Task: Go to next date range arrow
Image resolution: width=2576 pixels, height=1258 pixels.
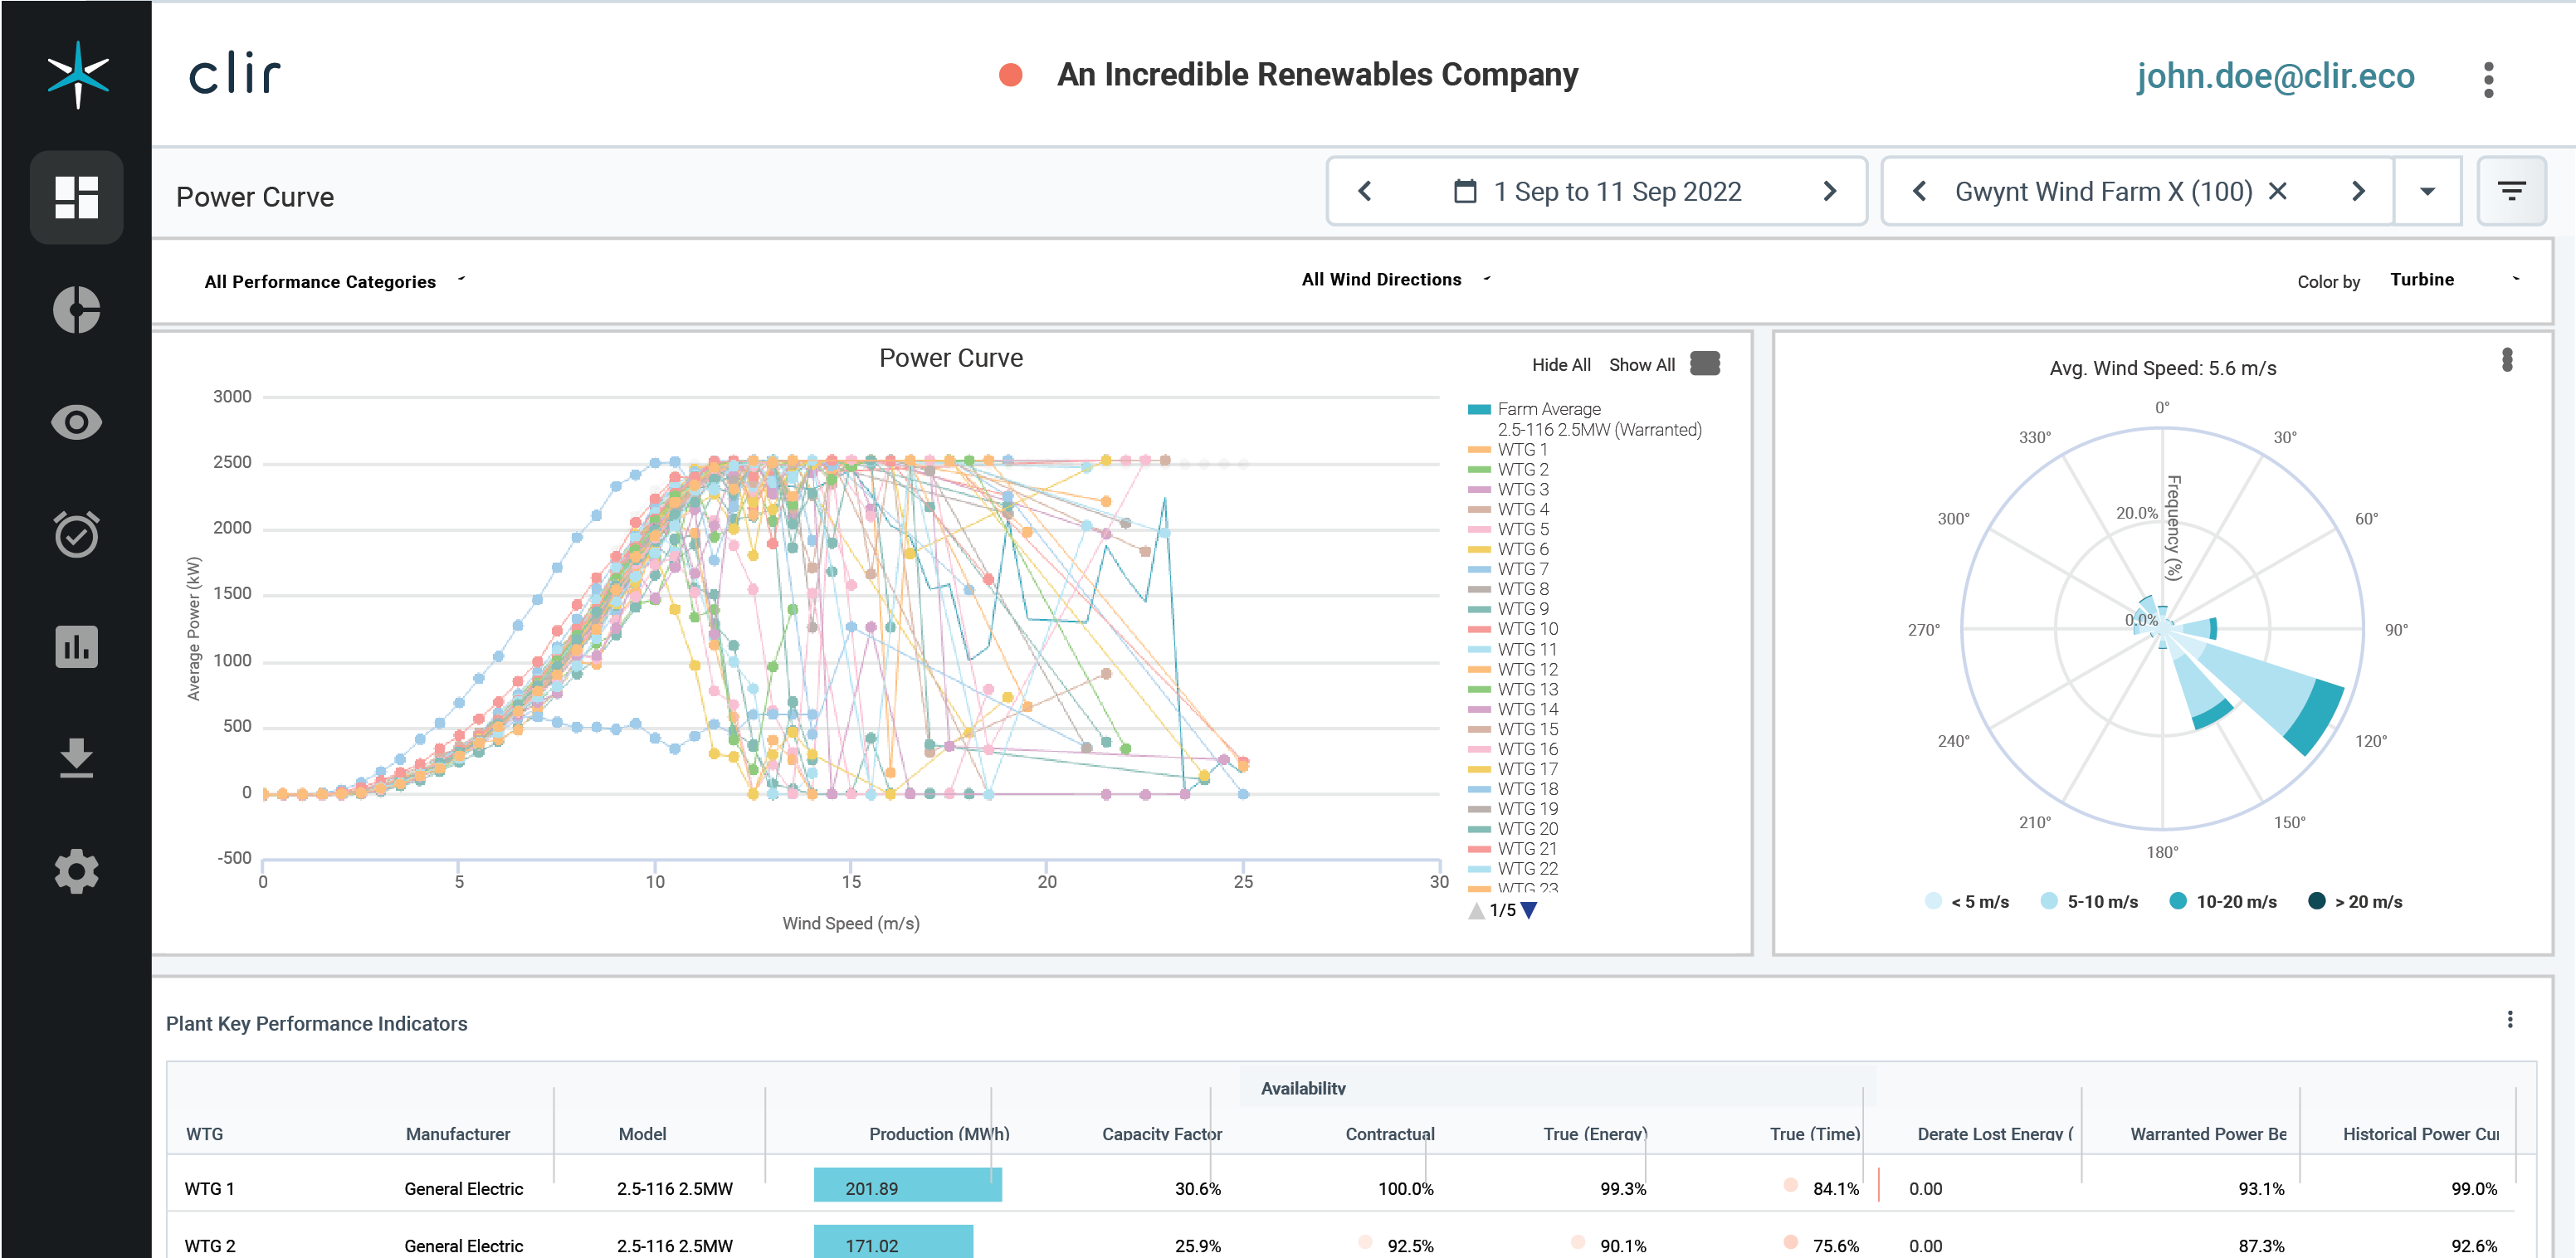Action: [1830, 191]
